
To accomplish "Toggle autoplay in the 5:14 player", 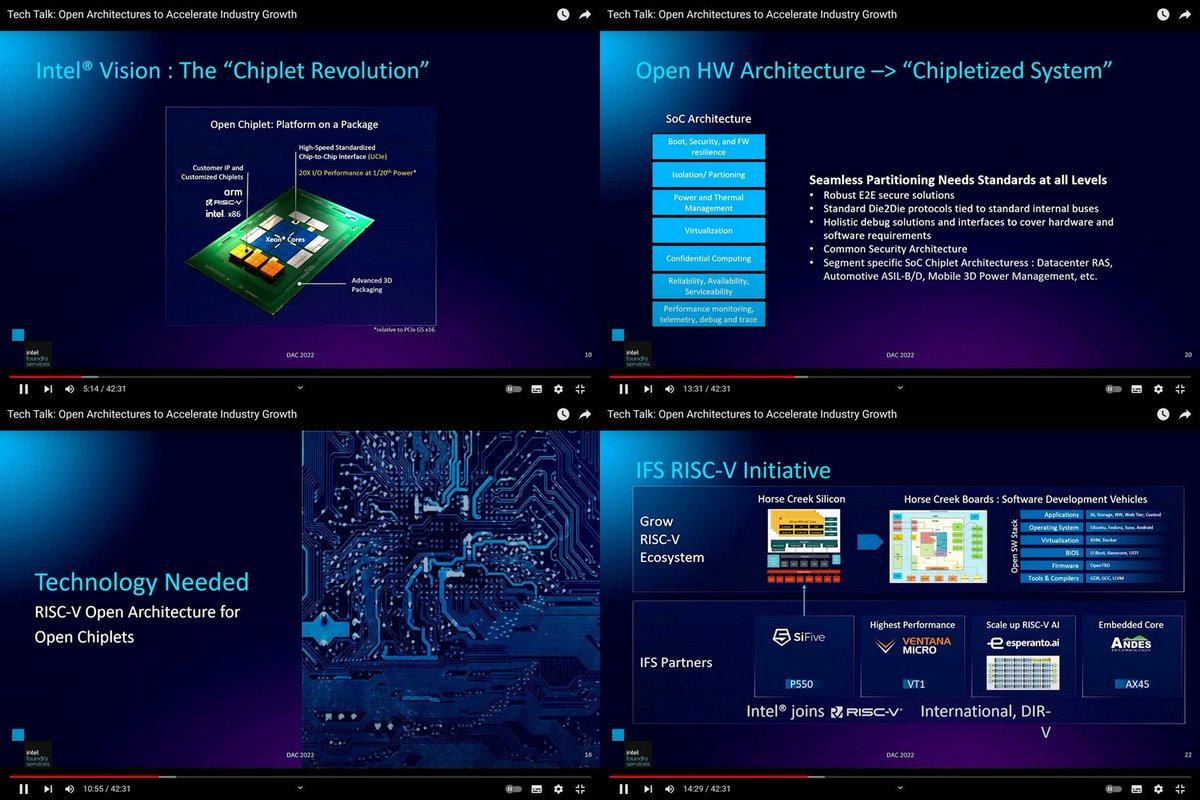I will click(514, 389).
